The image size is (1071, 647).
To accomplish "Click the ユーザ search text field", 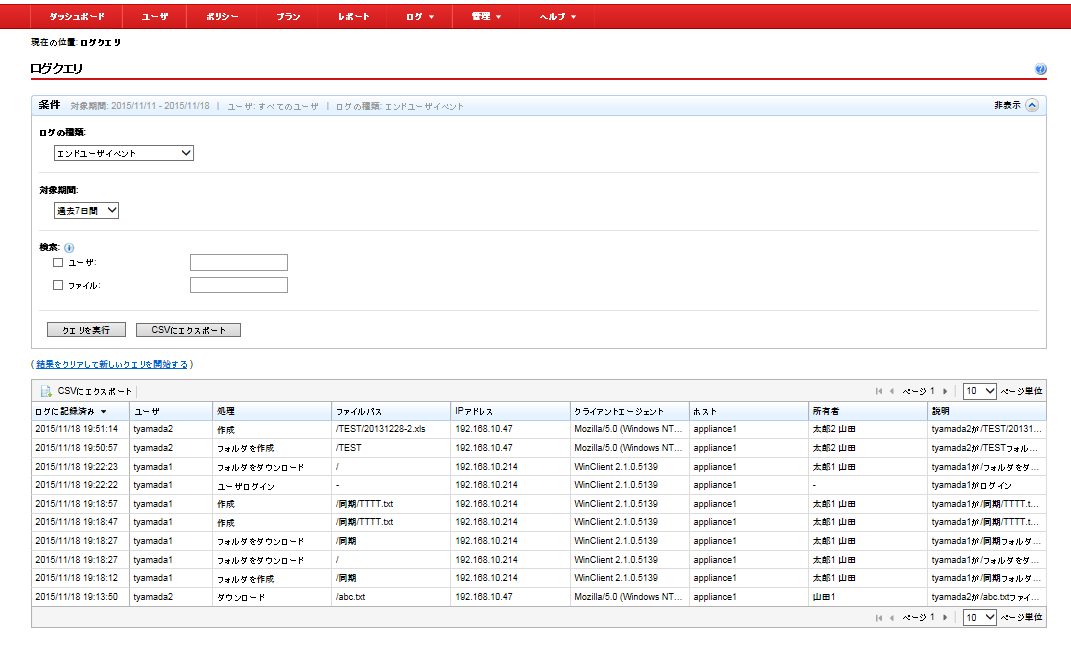I will point(238,263).
